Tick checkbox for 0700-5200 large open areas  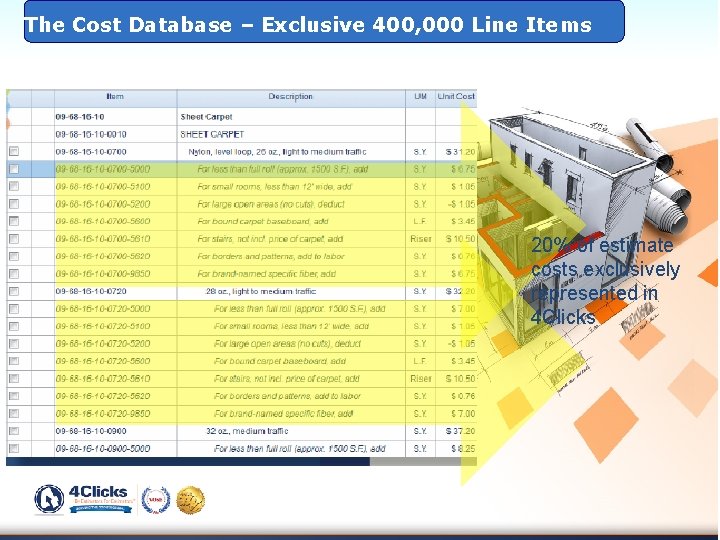pos(14,203)
